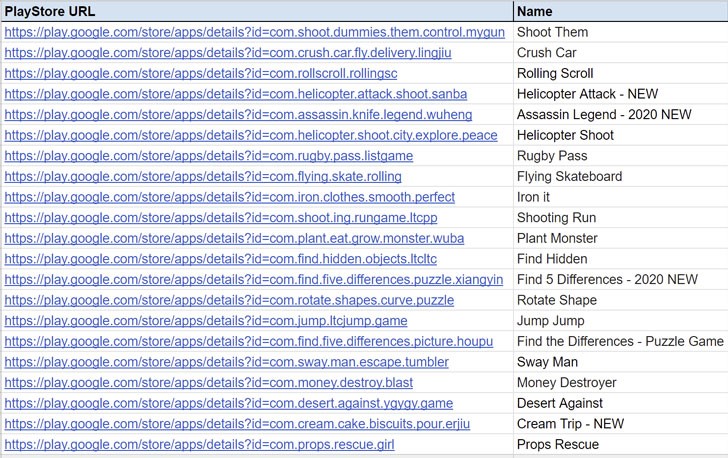Open the plant.eat.grow.monster.wuba link

[x=234, y=238]
